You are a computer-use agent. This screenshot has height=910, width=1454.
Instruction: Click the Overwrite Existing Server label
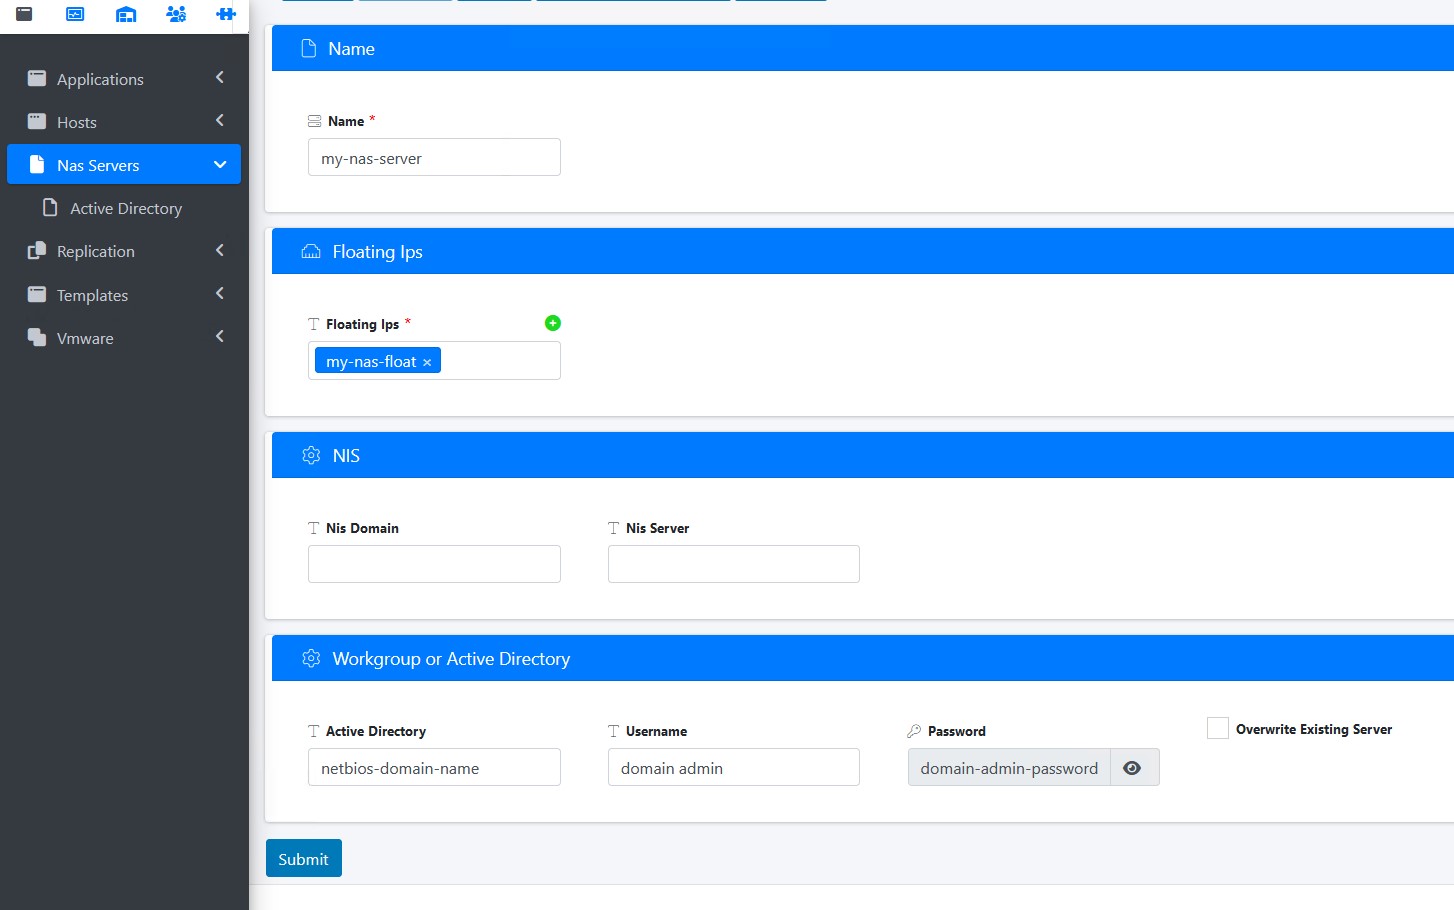click(1313, 729)
